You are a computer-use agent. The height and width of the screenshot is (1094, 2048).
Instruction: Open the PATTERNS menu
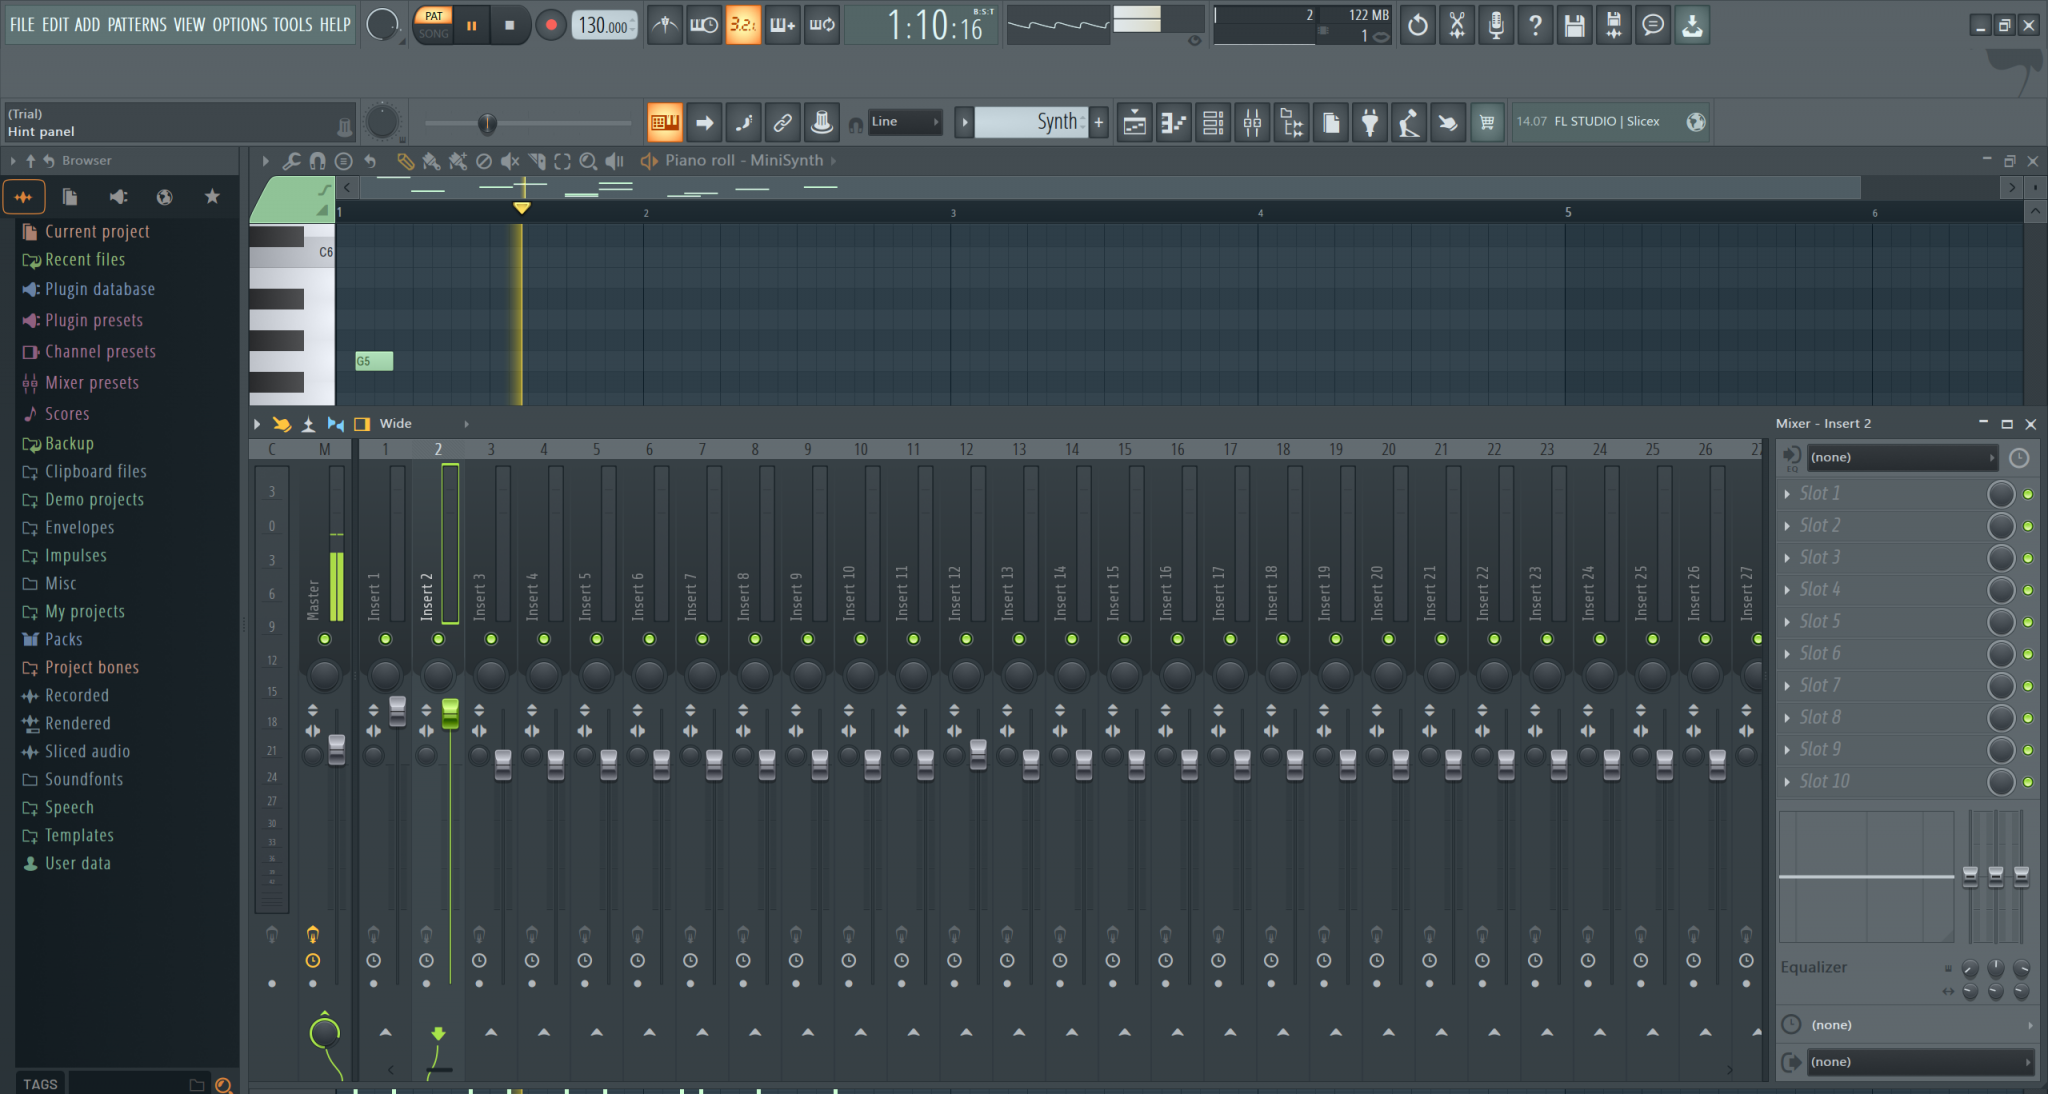tap(138, 25)
